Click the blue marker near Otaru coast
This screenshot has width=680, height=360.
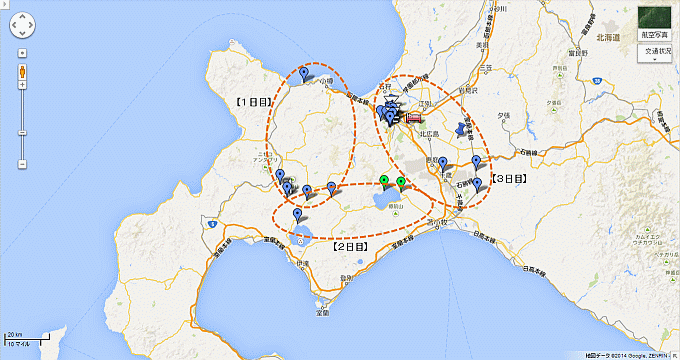click(x=304, y=74)
